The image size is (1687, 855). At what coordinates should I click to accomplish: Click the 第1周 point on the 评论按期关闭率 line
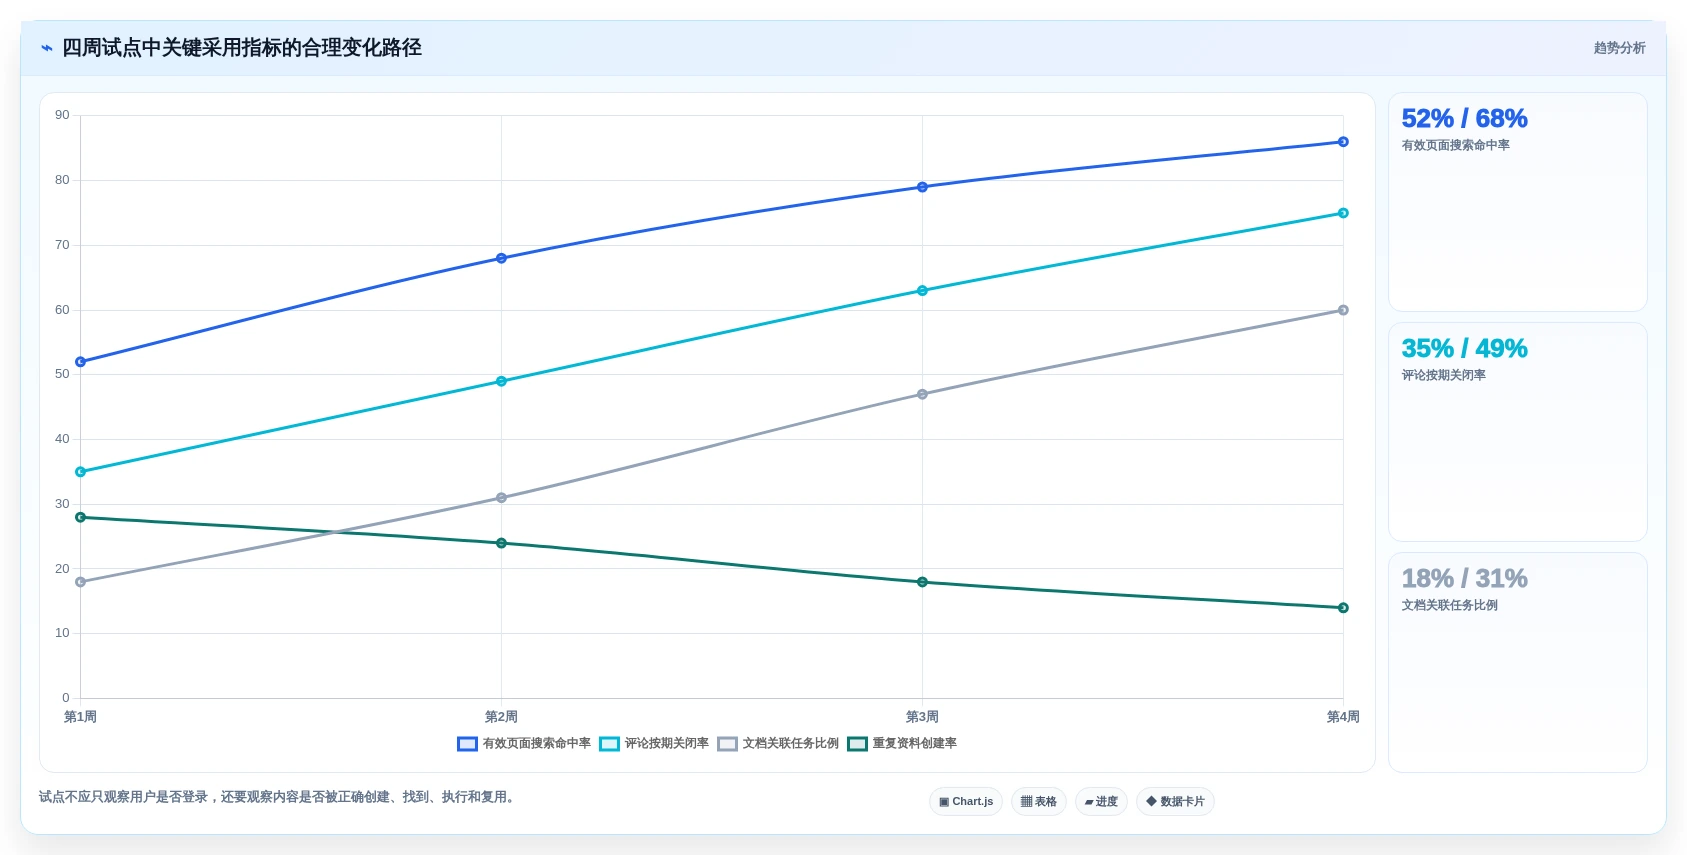[81, 472]
